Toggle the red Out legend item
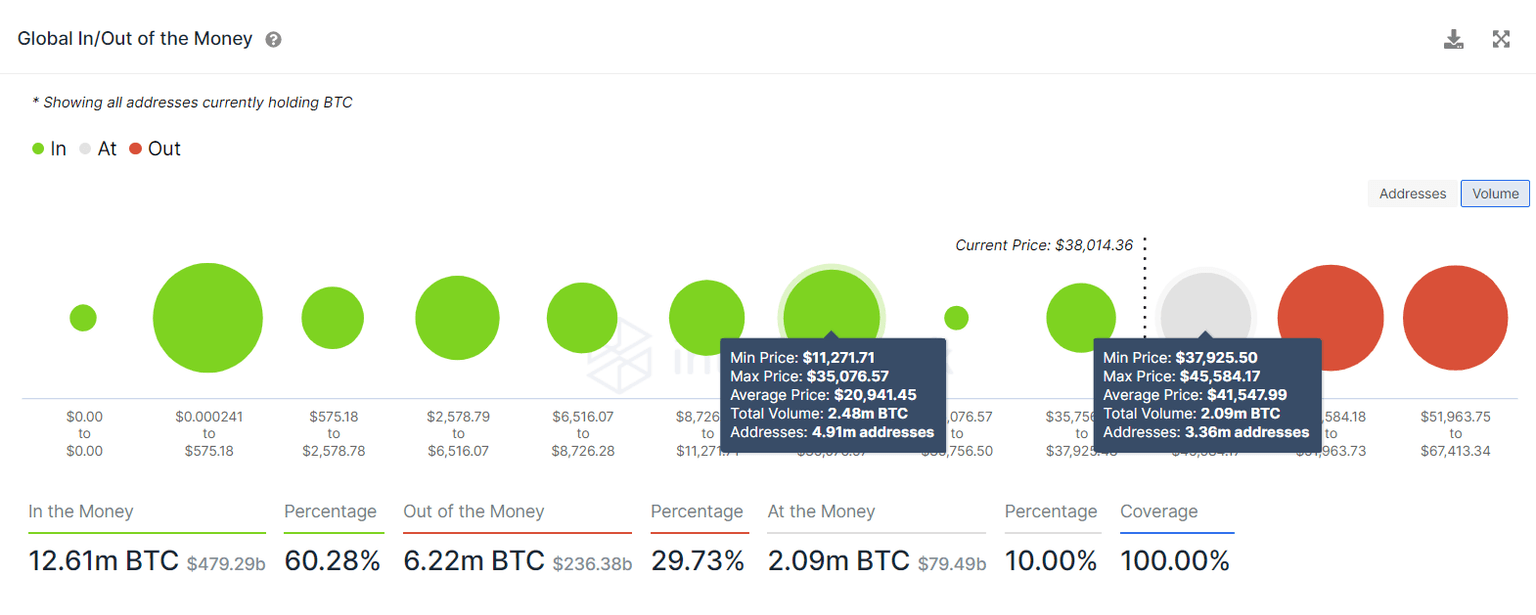Screen dimensions: 1536x615 pyautogui.click(x=155, y=149)
